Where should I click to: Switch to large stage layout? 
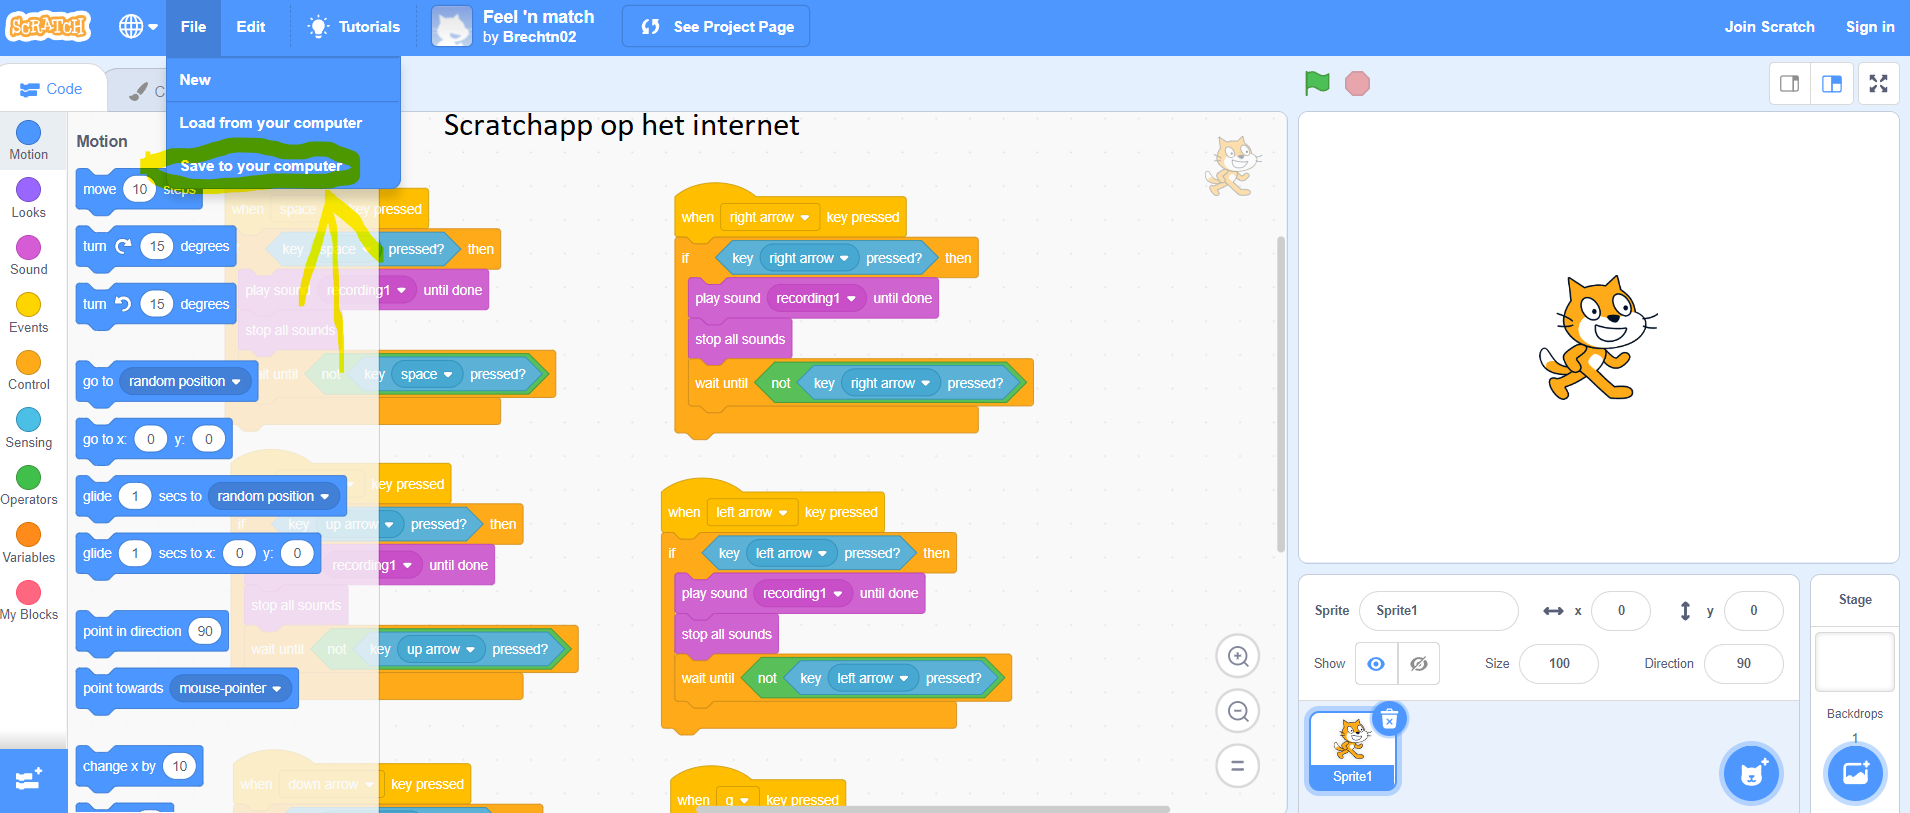pos(1832,84)
